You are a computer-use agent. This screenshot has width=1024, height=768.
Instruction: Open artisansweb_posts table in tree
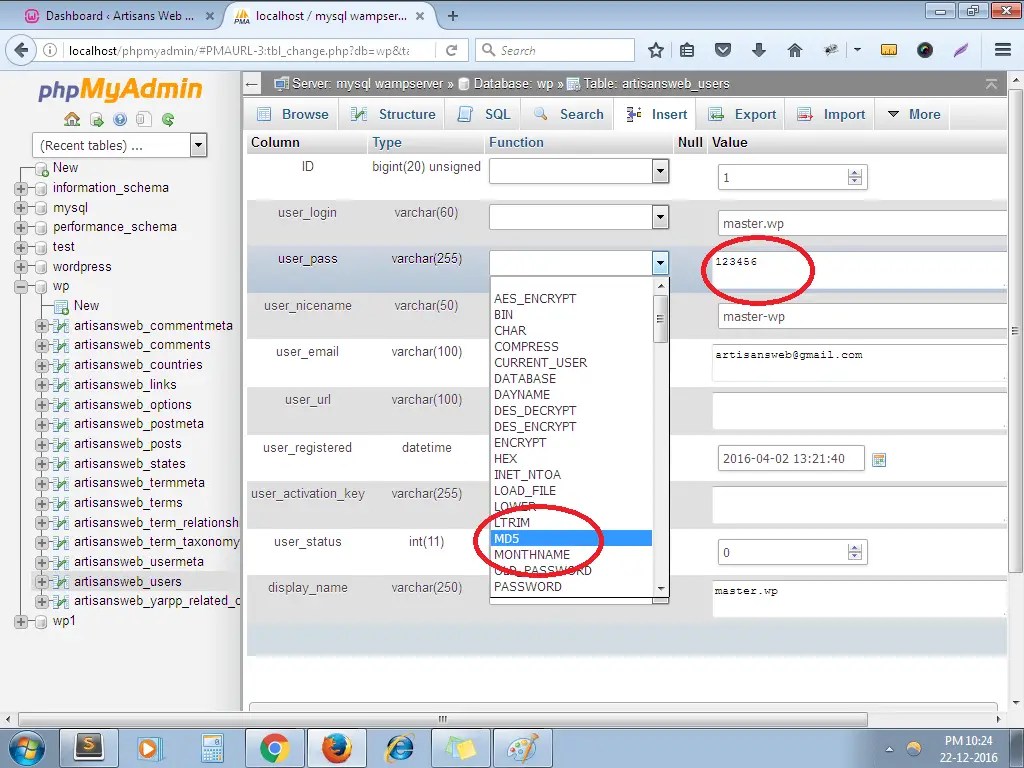click(x=127, y=443)
